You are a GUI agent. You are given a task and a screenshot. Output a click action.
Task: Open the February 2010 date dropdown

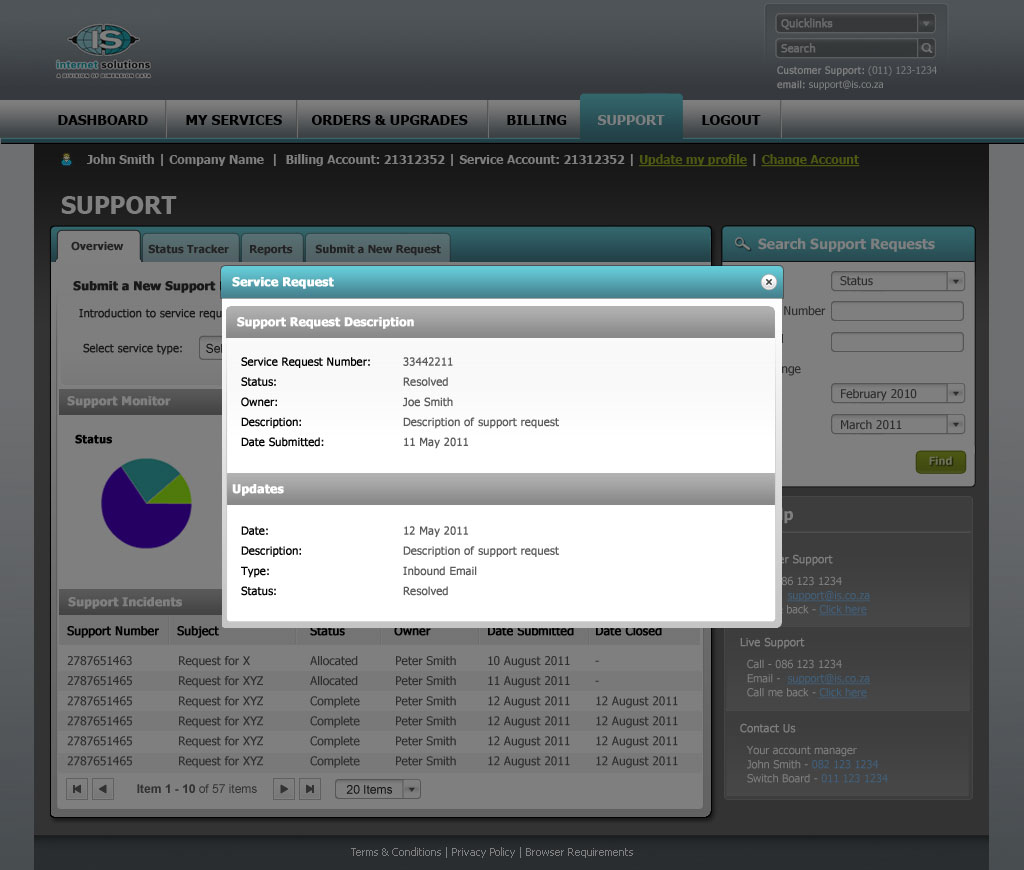[x=955, y=394]
